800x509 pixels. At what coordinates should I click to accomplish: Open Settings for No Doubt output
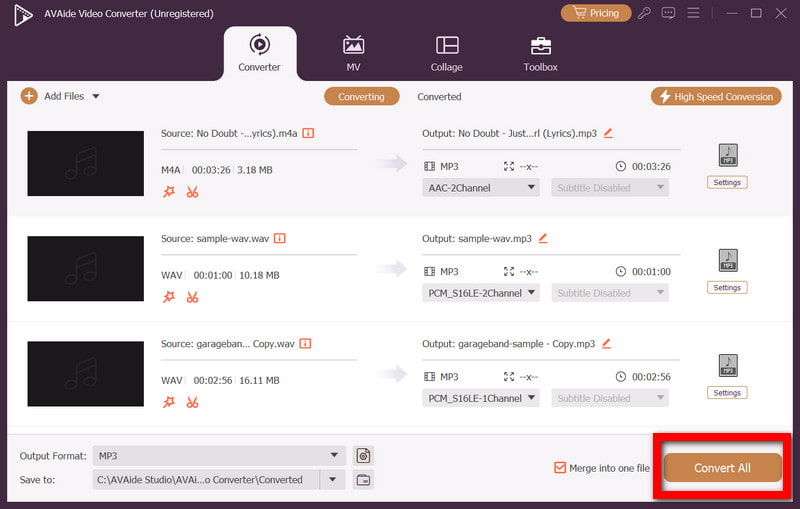click(727, 182)
